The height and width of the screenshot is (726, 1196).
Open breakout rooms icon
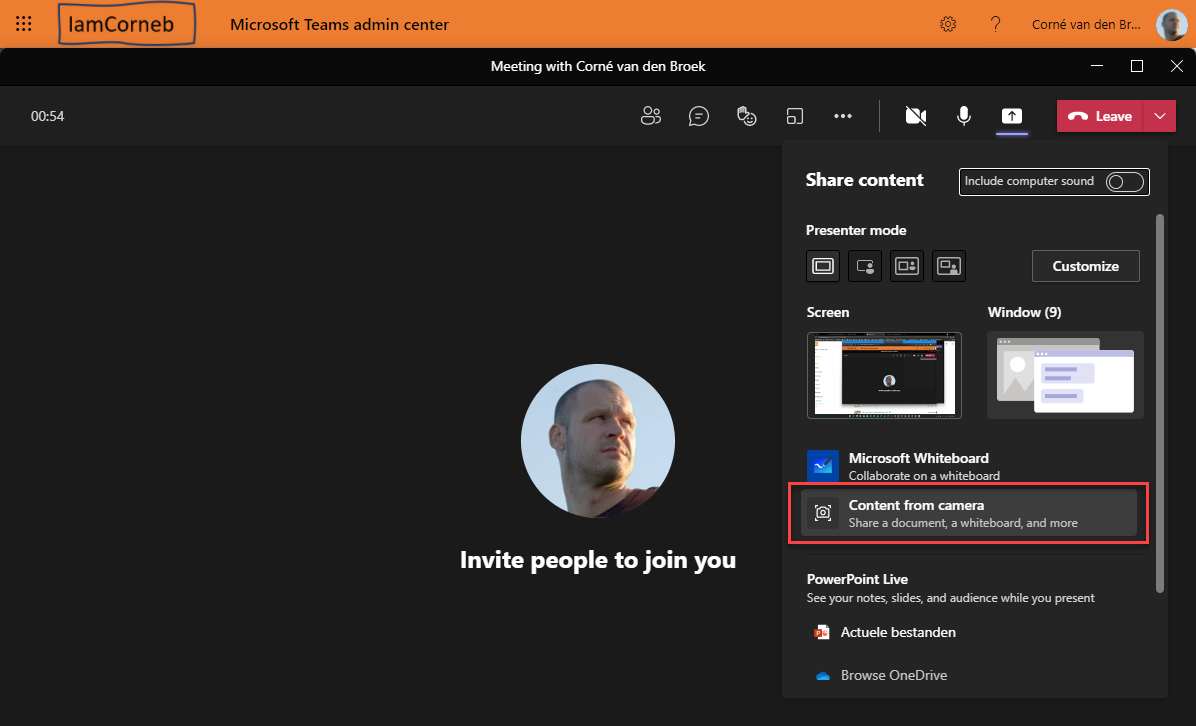pyautogui.click(x=795, y=116)
